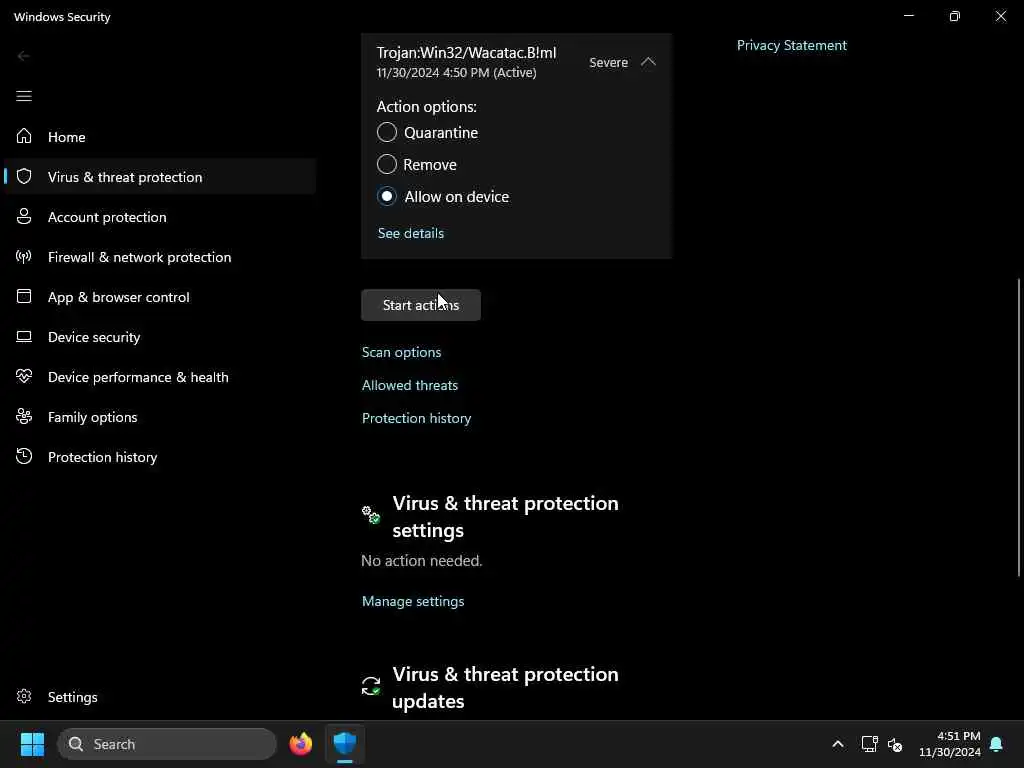This screenshot has height=768, width=1024.
Task: Show hidden system tray icons
Action: (x=838, y=744)
